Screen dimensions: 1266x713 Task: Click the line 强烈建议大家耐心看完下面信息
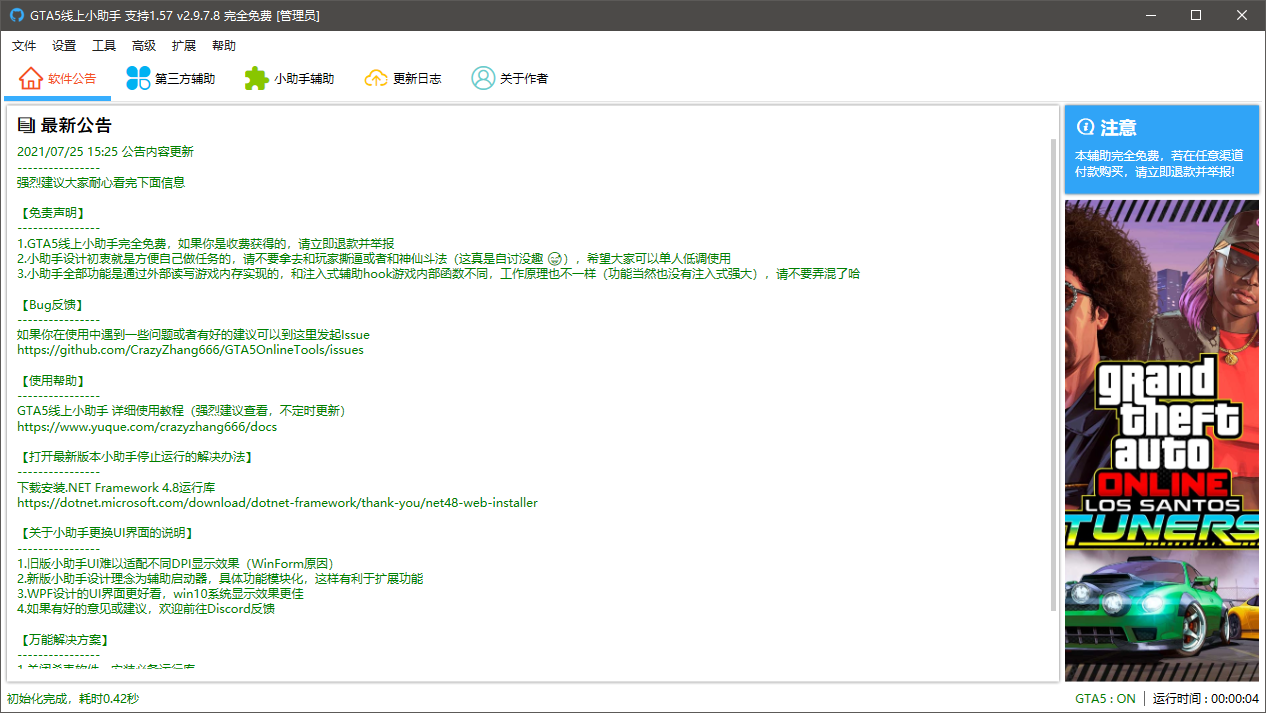click(101, 182)
